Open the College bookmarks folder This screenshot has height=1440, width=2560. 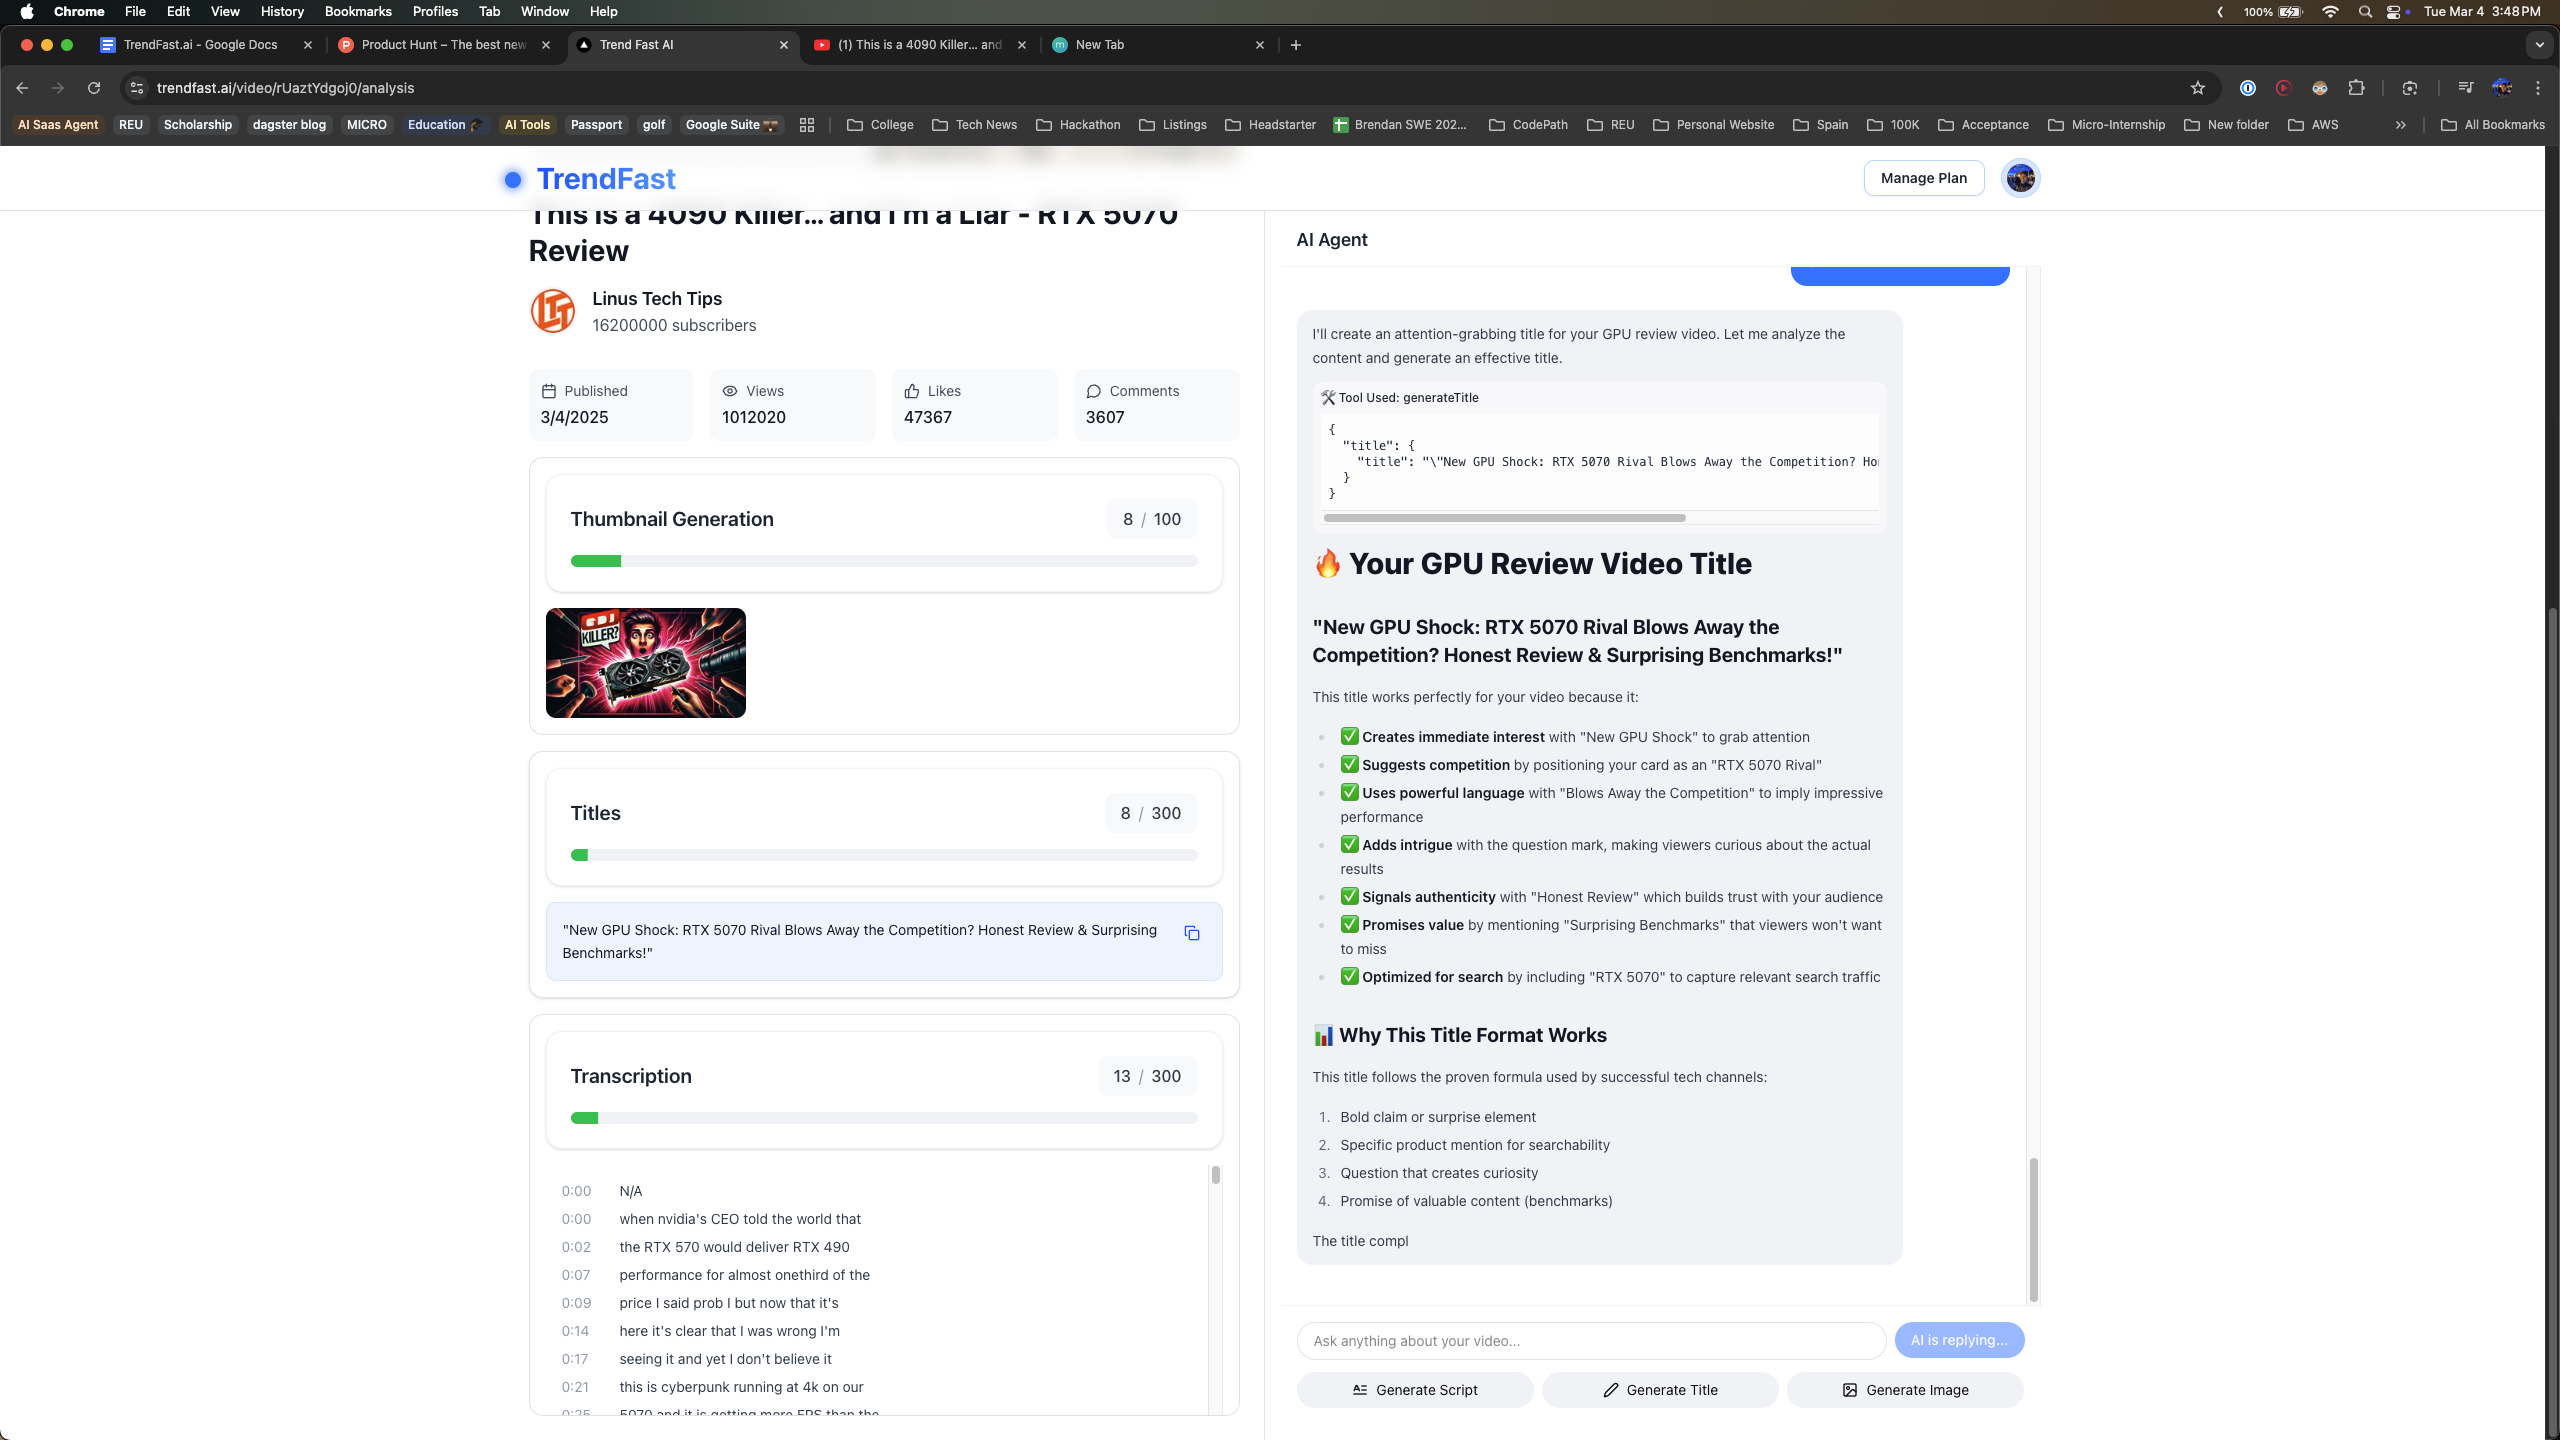pos(880,125)
